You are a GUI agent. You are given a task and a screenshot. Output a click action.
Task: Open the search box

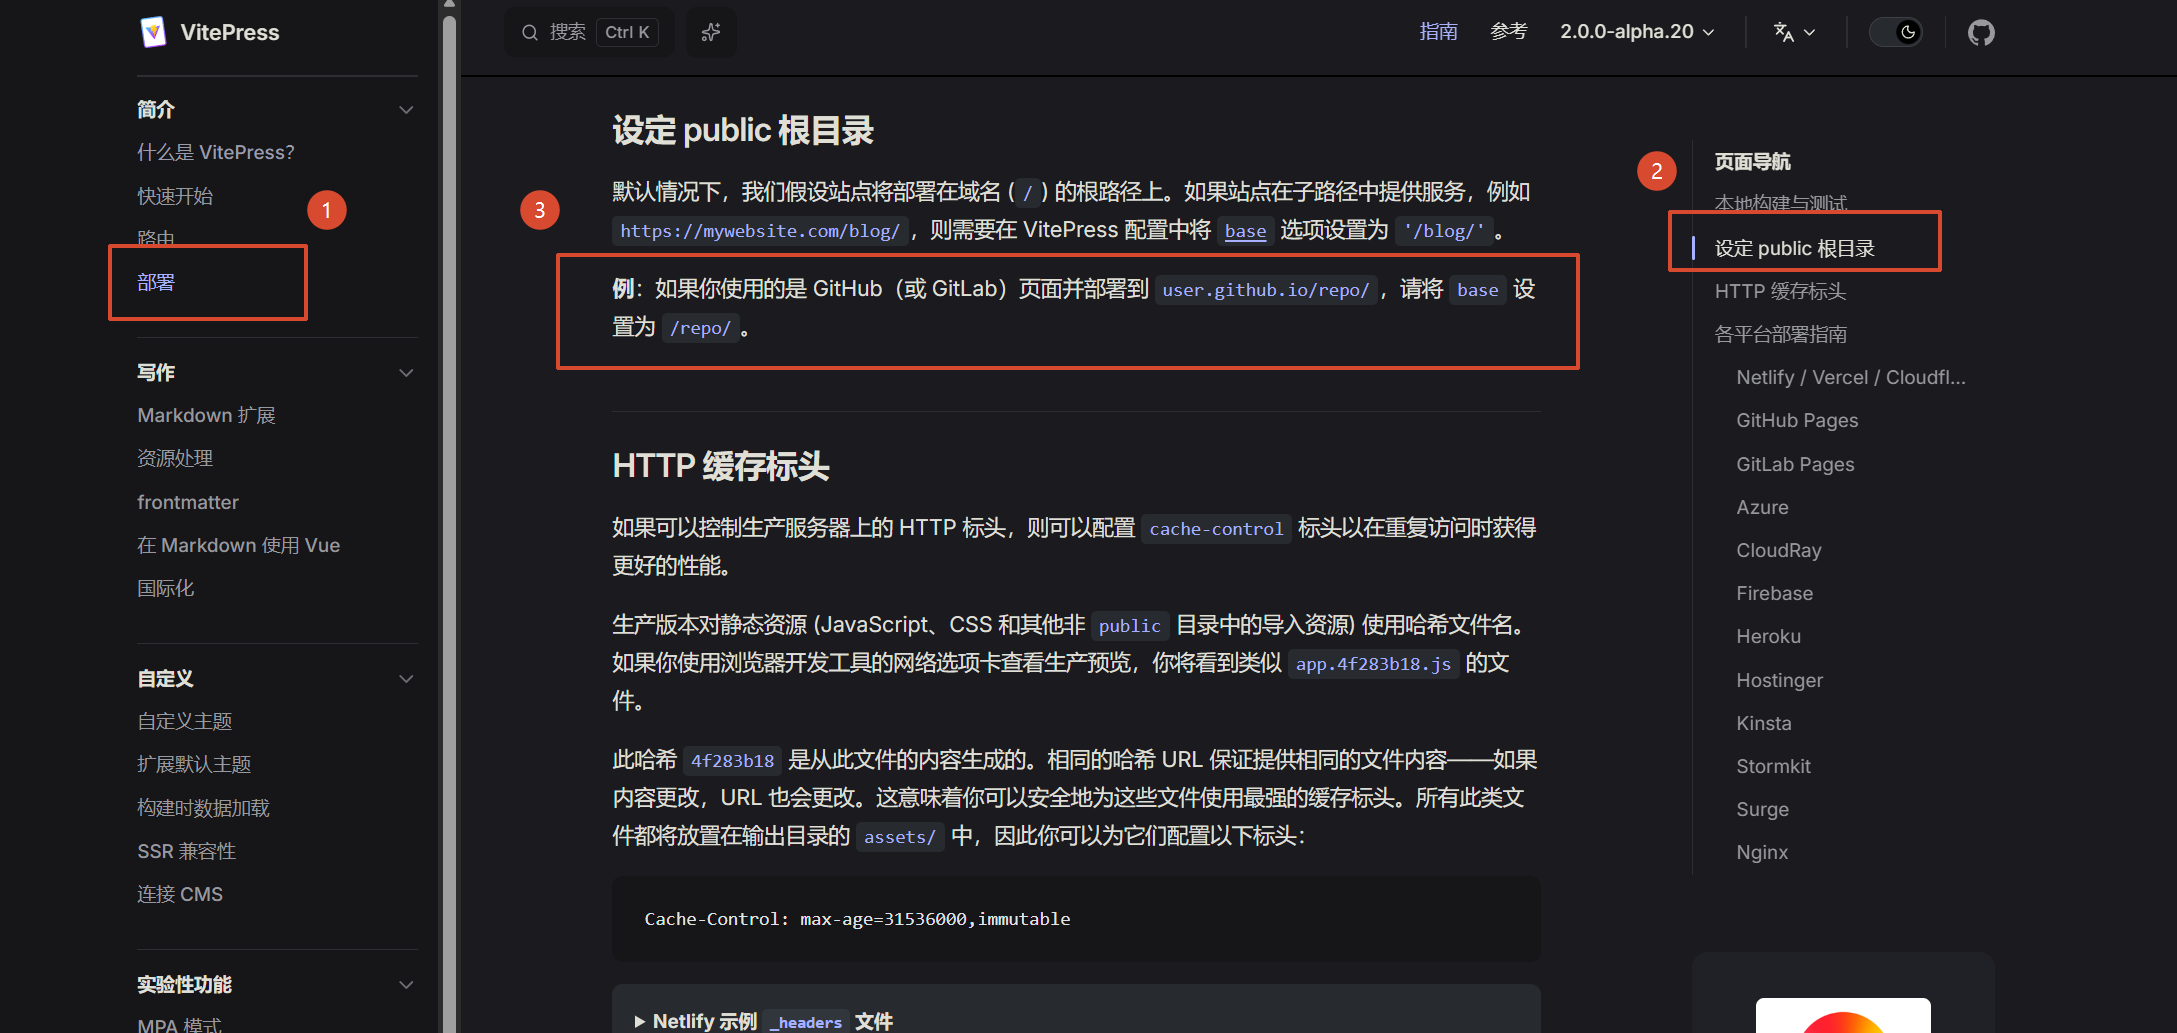point(589,32)
